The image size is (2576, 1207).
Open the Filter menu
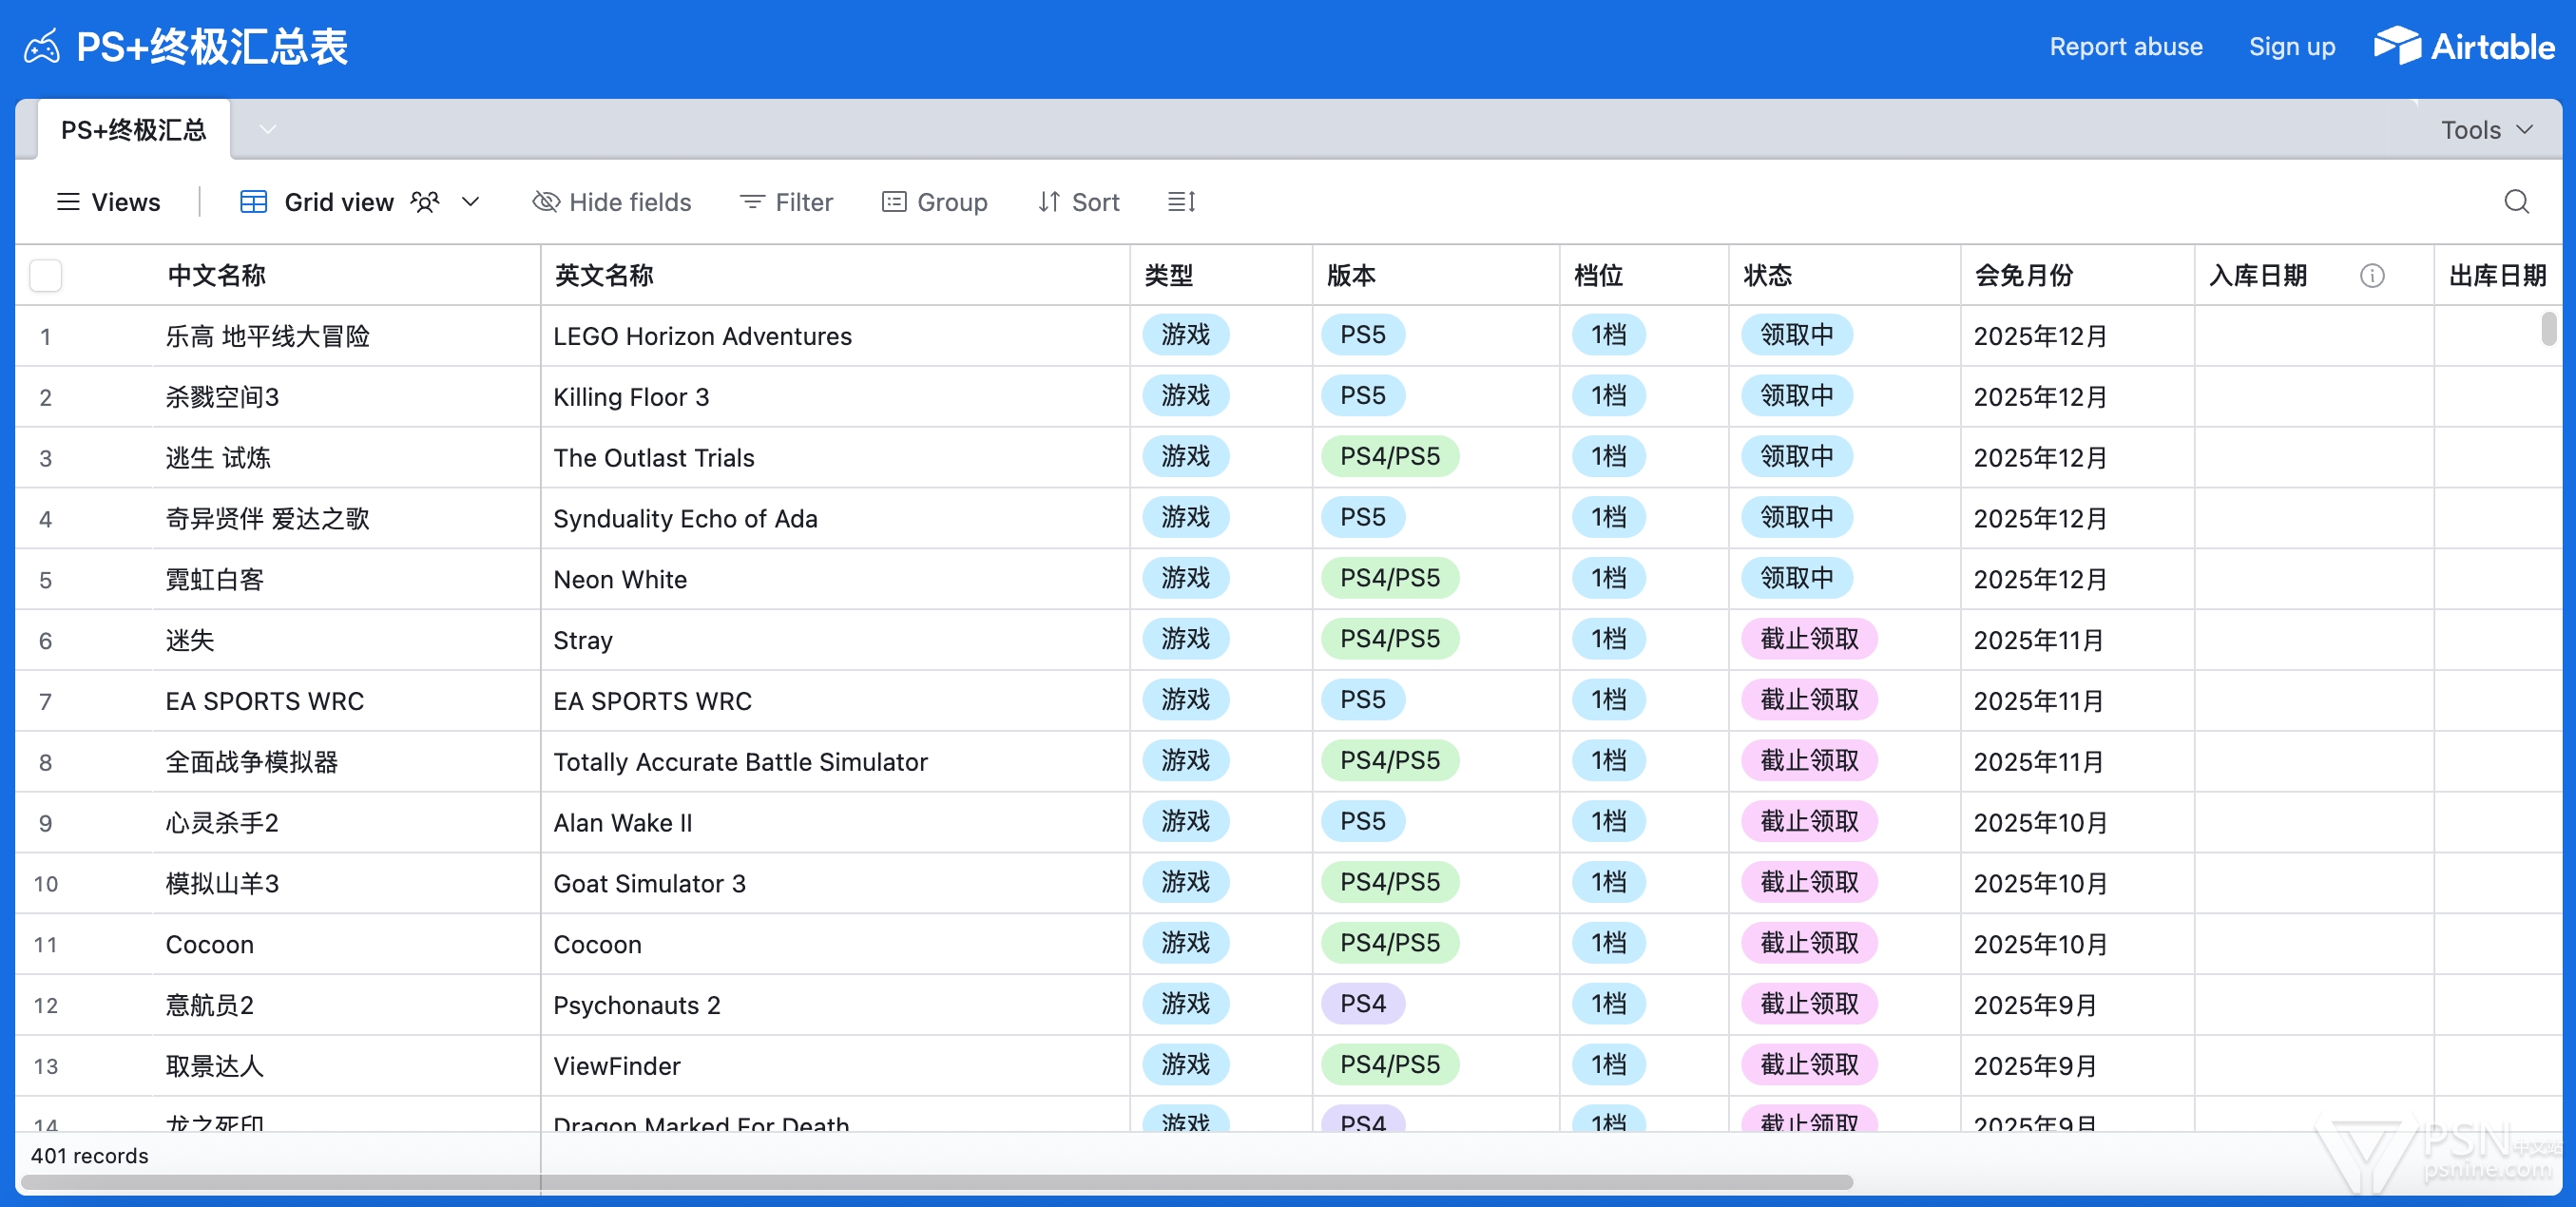[786, 202]
